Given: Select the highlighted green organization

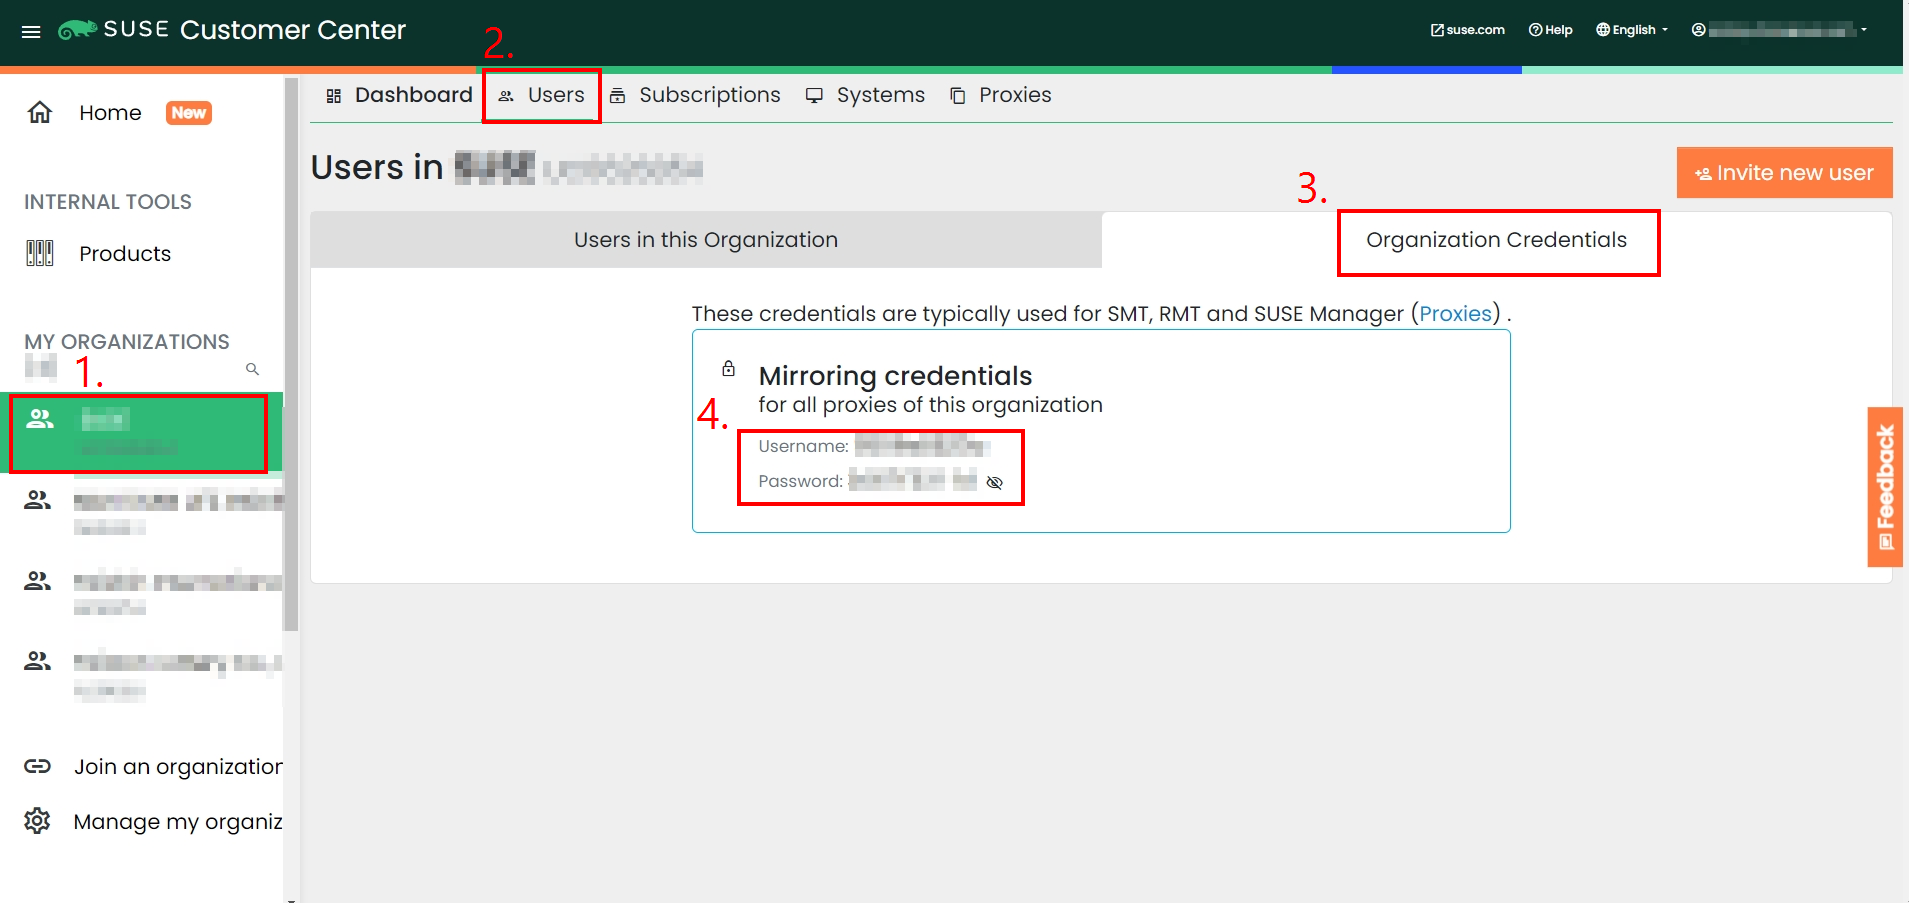Looking at the screenshot, I should point(139,433).
